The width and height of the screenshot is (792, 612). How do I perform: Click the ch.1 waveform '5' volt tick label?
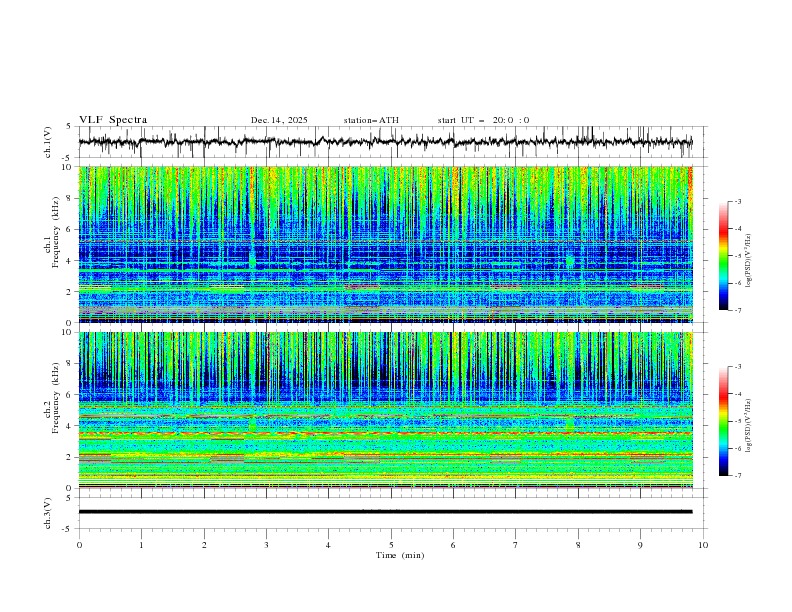click(x=70, y=127)
